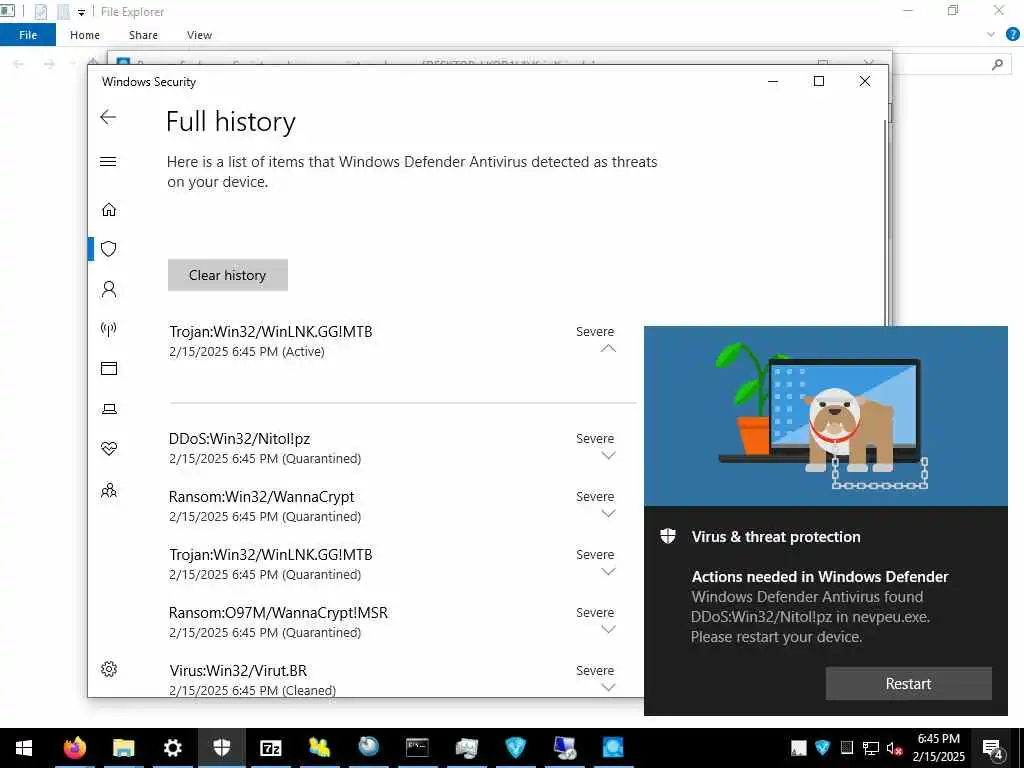Click the muted volume tray icon
Image resolution: width=1024 pixels, height=768 pixels.
[894, 748]
